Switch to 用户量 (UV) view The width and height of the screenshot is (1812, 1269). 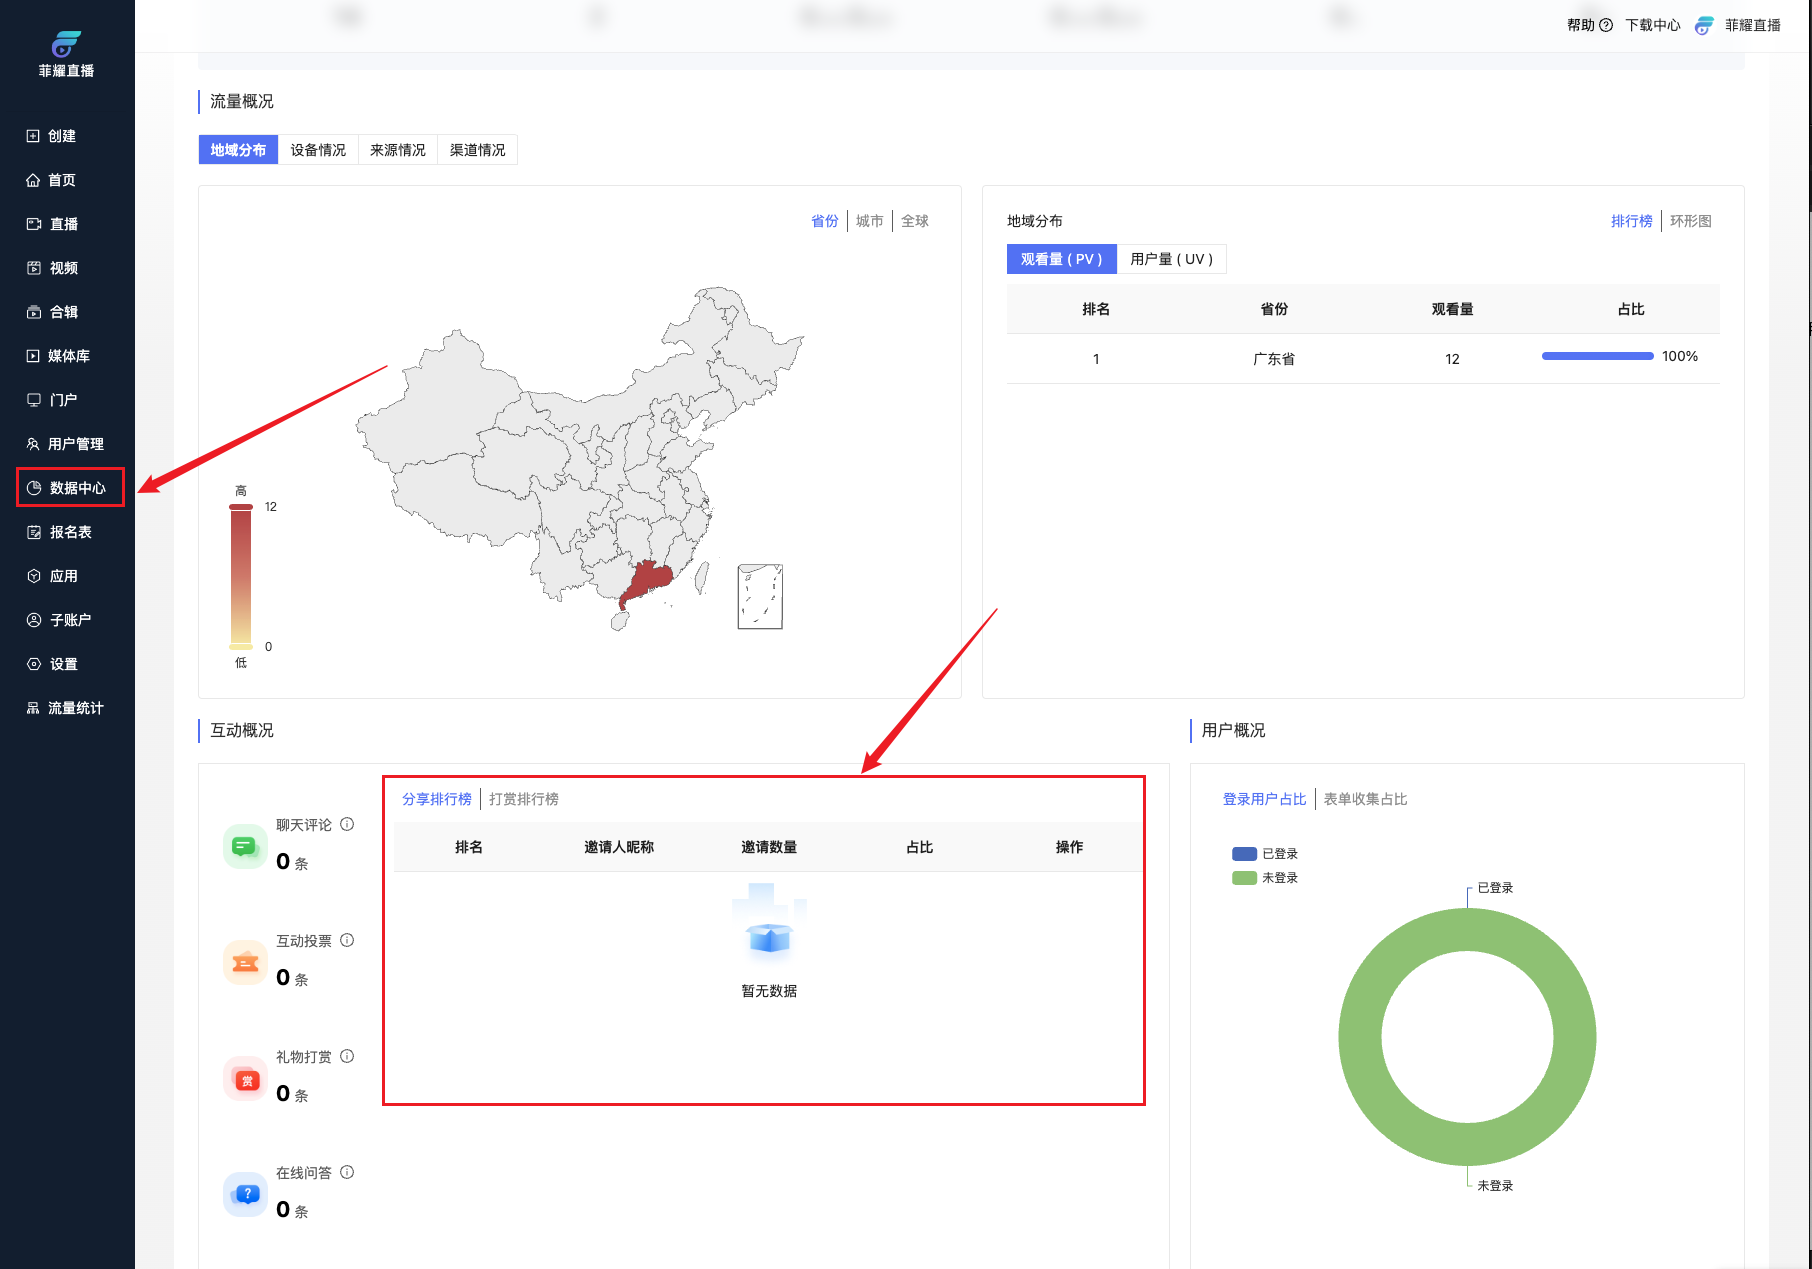click(1171, 259)
